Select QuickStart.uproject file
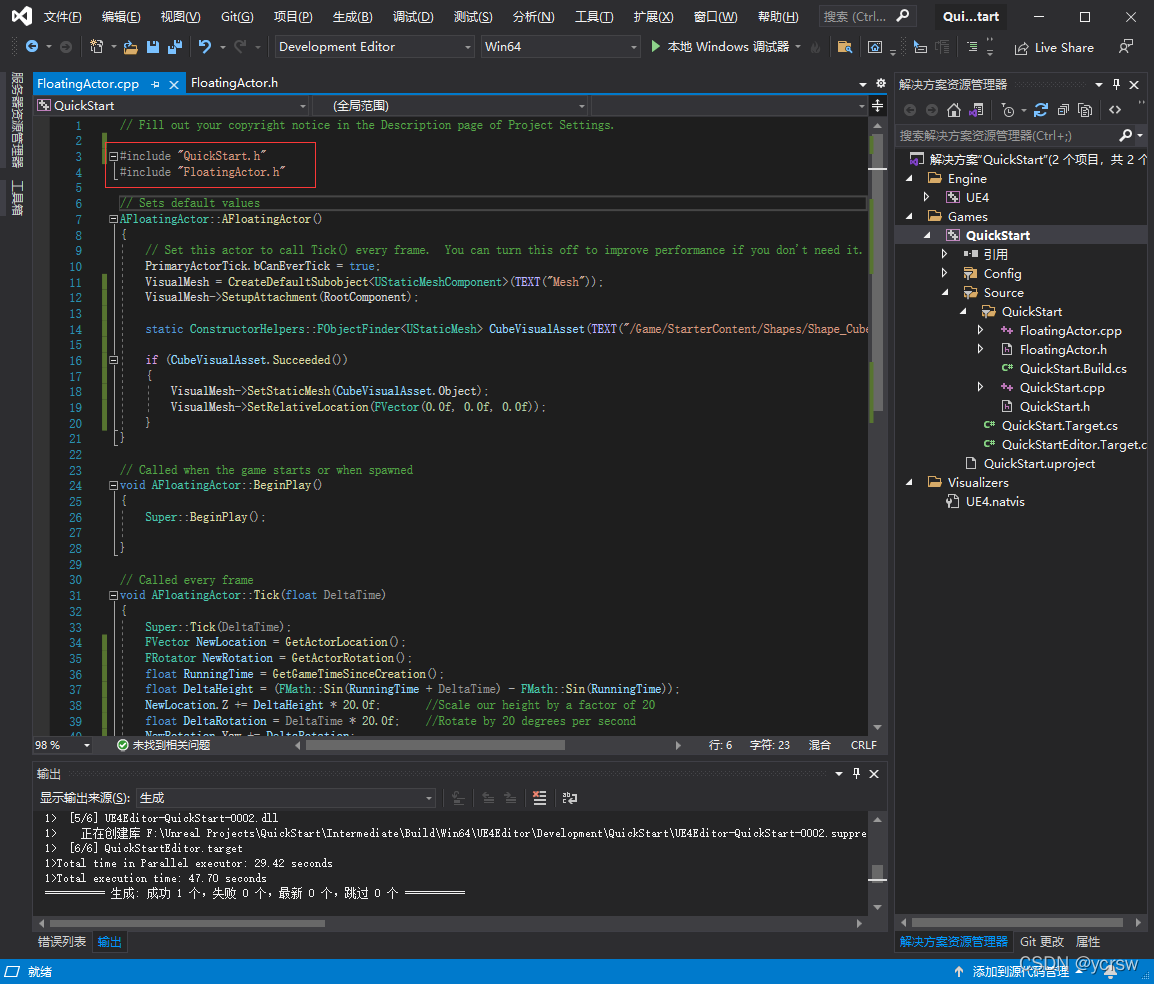 [x=1038, y=464]
